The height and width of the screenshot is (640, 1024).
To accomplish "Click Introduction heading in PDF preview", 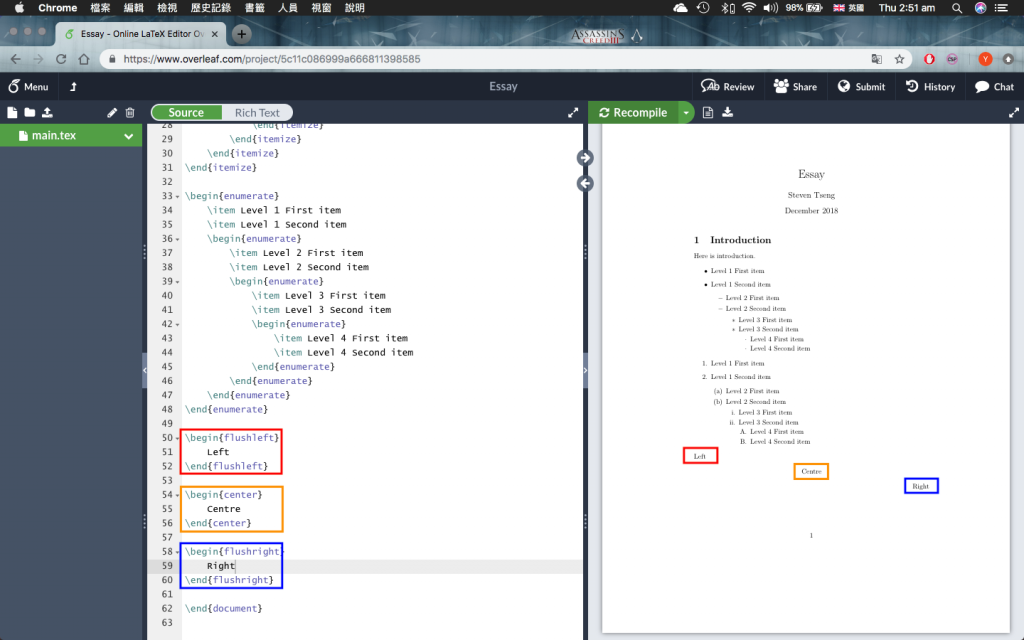I will click(741, 240).
